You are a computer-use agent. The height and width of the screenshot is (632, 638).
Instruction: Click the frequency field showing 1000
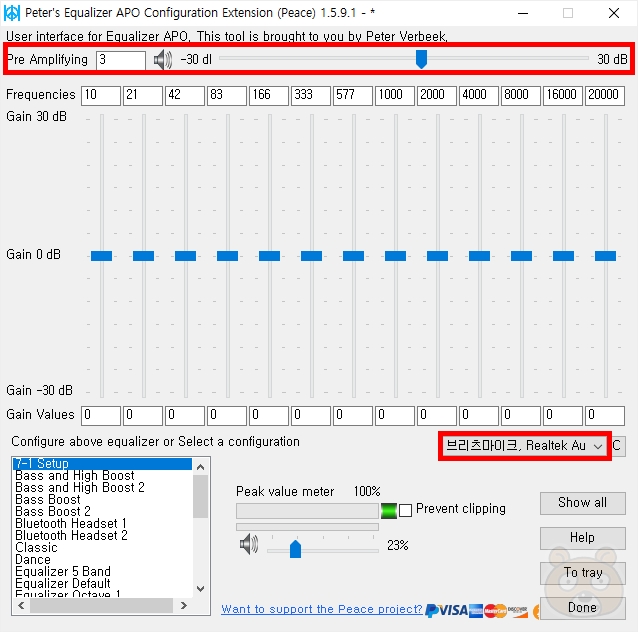click(x=395, y=96)
